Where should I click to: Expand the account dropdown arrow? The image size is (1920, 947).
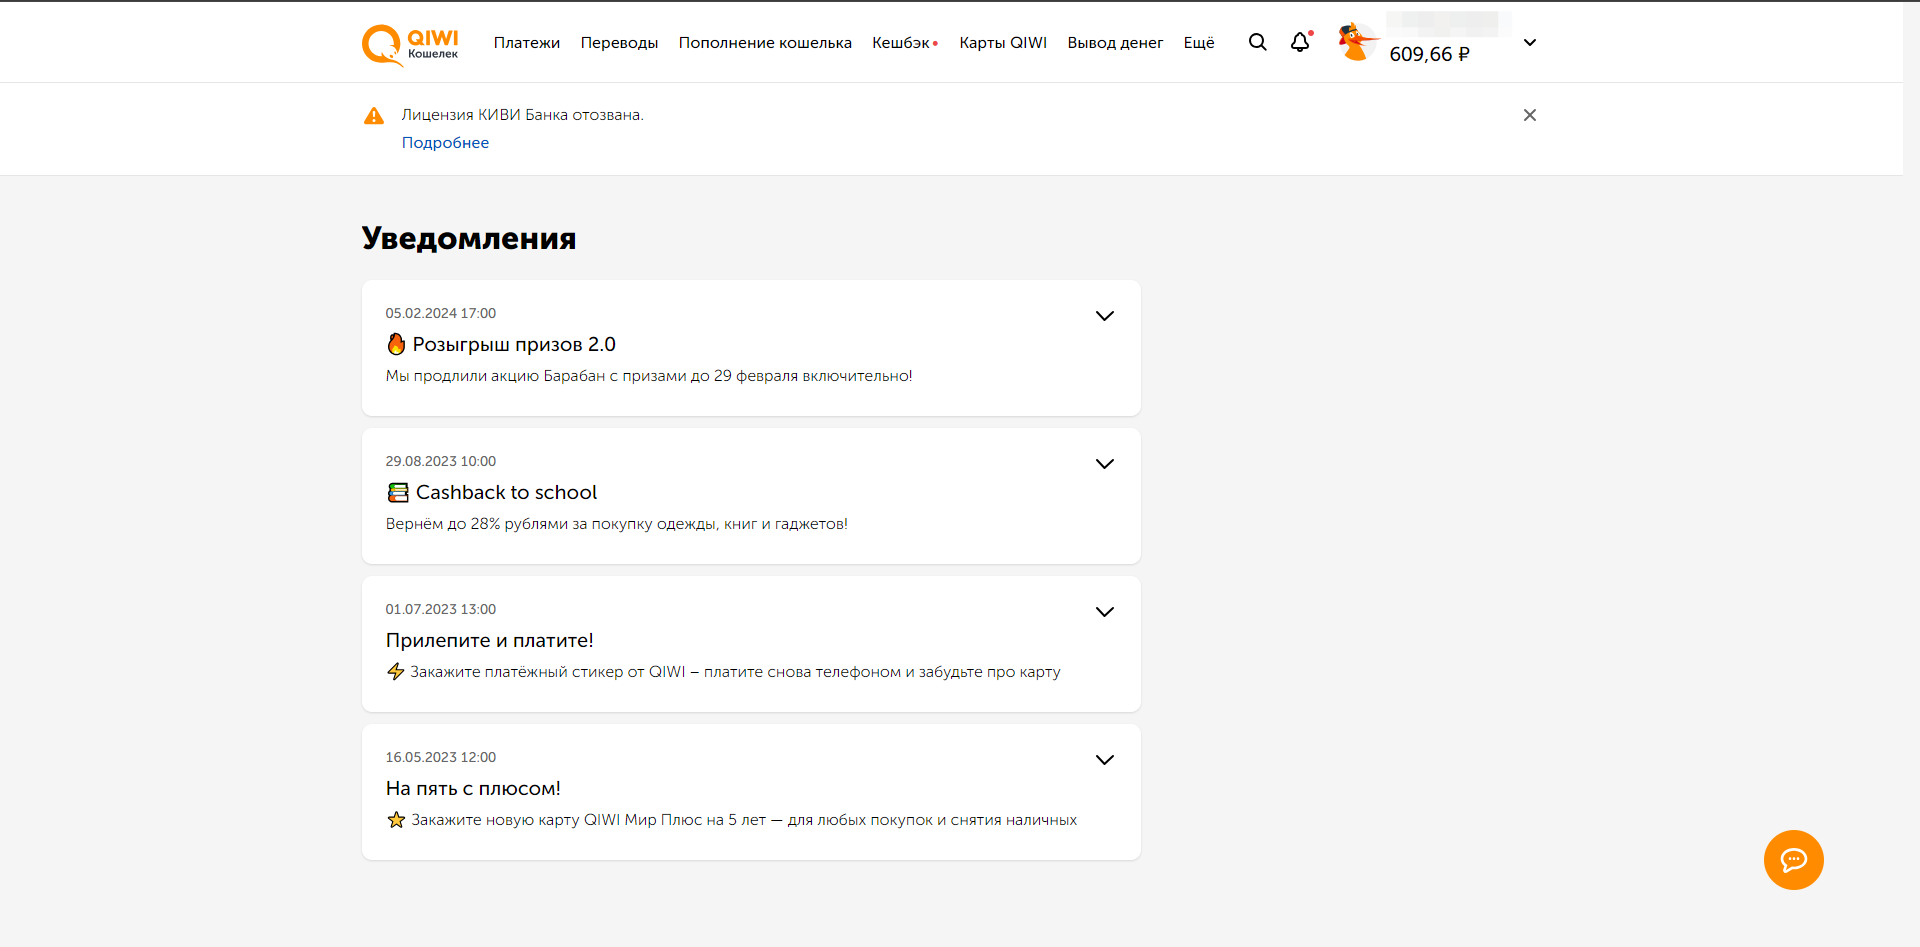tap(1529, 42)
